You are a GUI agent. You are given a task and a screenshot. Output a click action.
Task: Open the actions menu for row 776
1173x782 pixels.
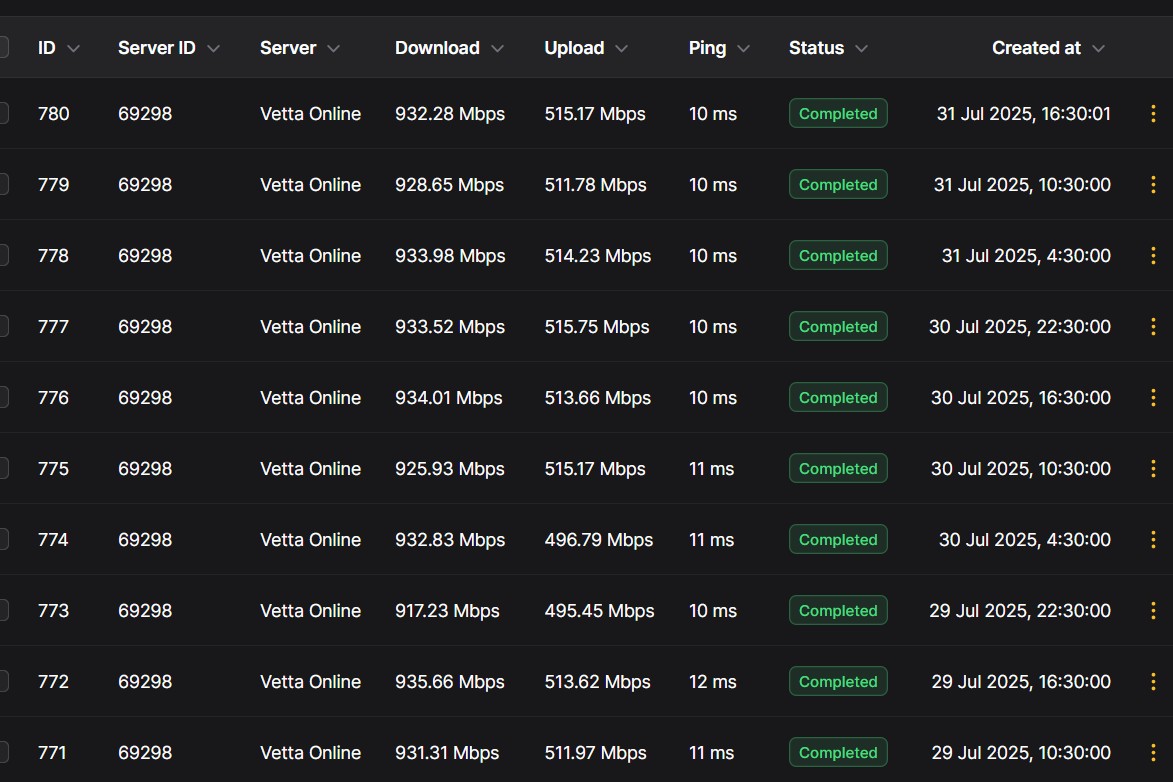coord(1153,397)
